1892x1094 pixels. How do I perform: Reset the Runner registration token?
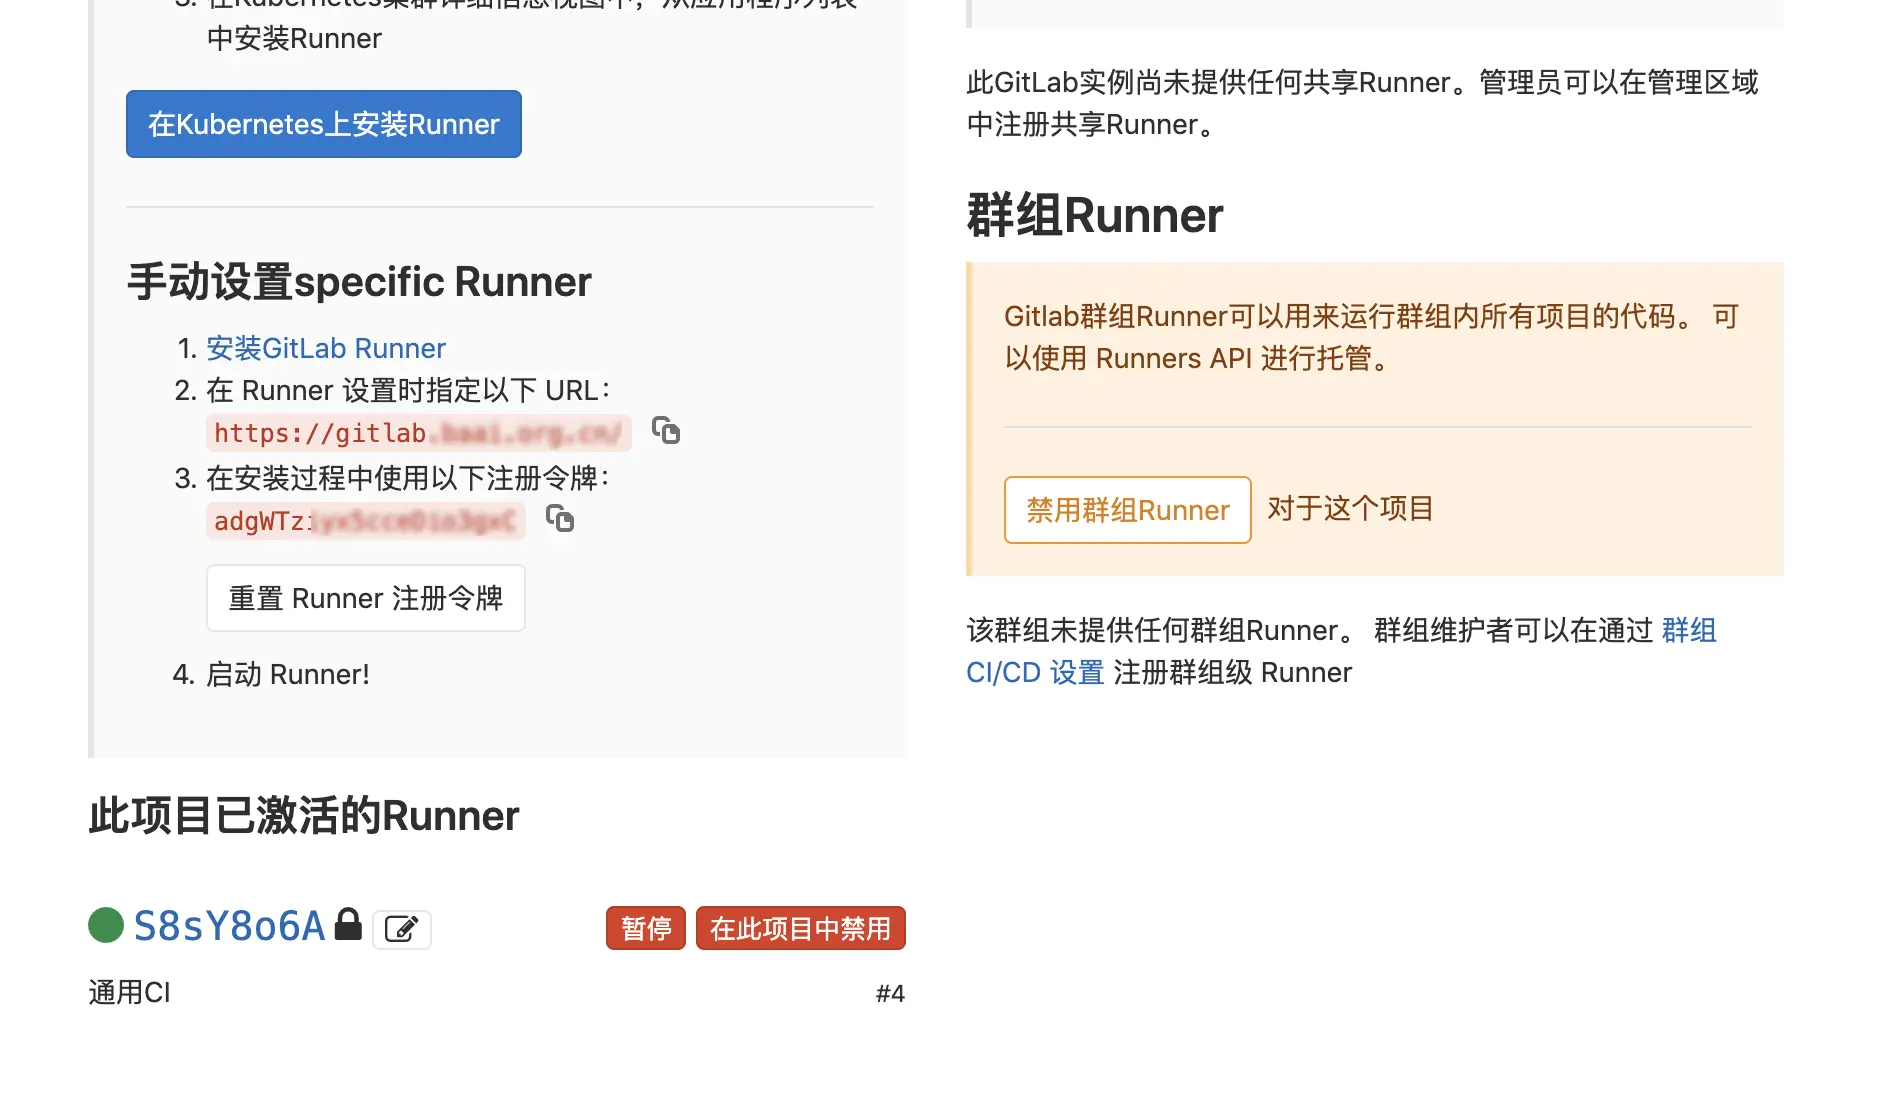click(365, 597)
